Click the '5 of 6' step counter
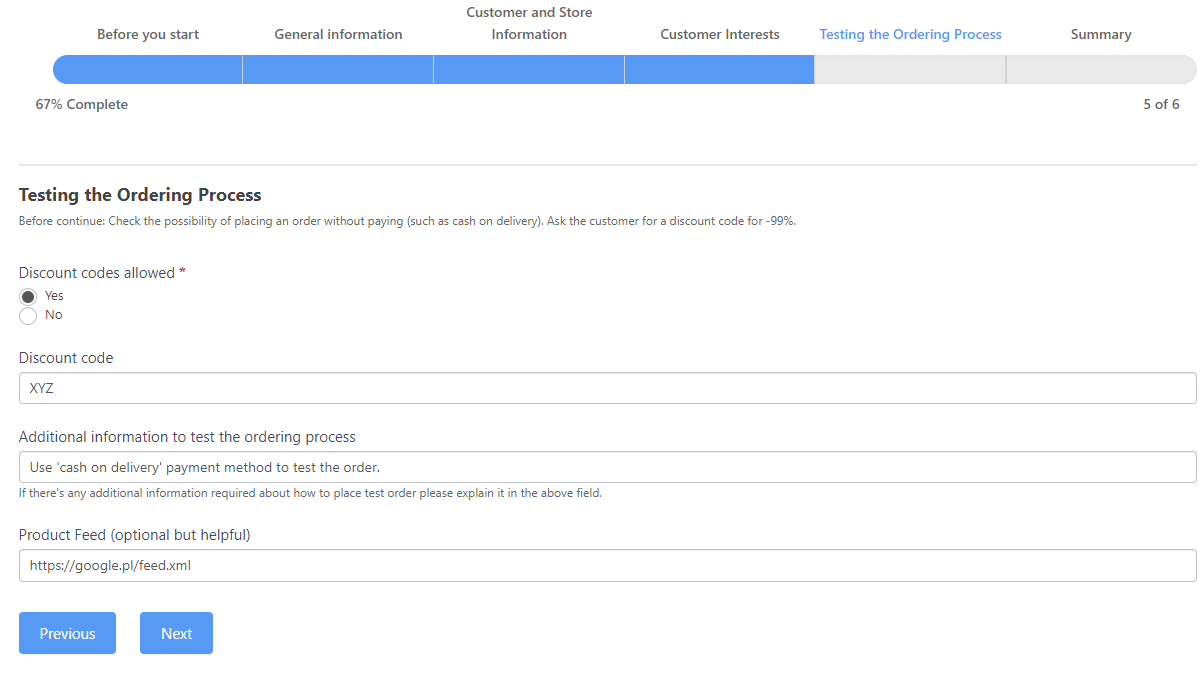 click(1160, 104)
